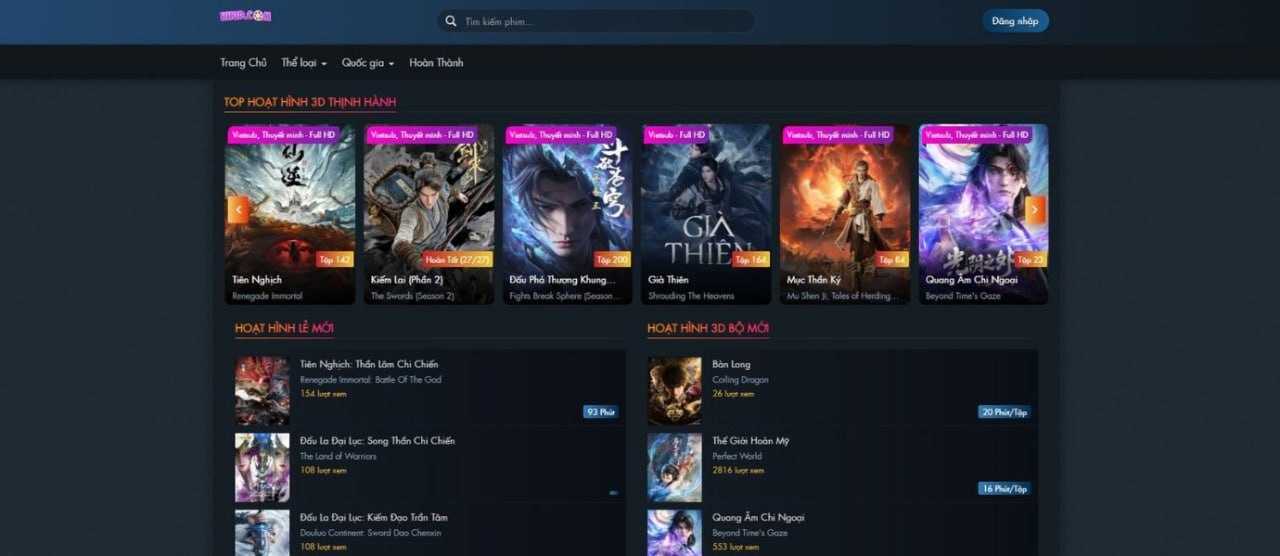1280x556 pixels.
Task: Click the Renegade Immortal: Battle Of The God thumbnail
Action: pyautogui.click(x=262, y=391)
